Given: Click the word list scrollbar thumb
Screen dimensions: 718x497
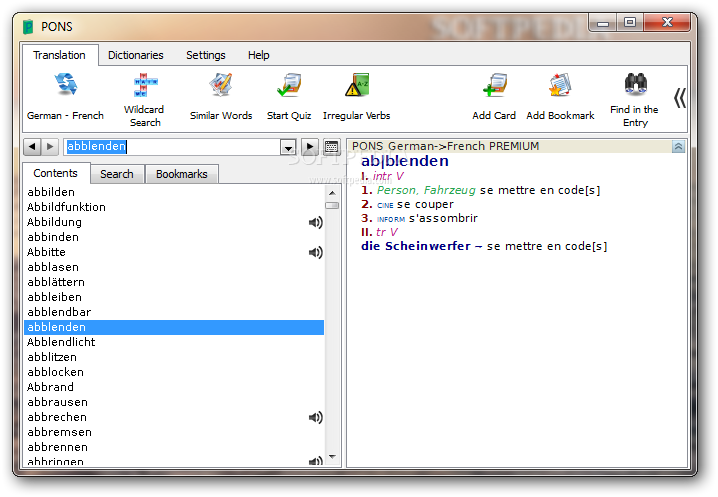Looking at the screenshot, I should tap(332, 205).
